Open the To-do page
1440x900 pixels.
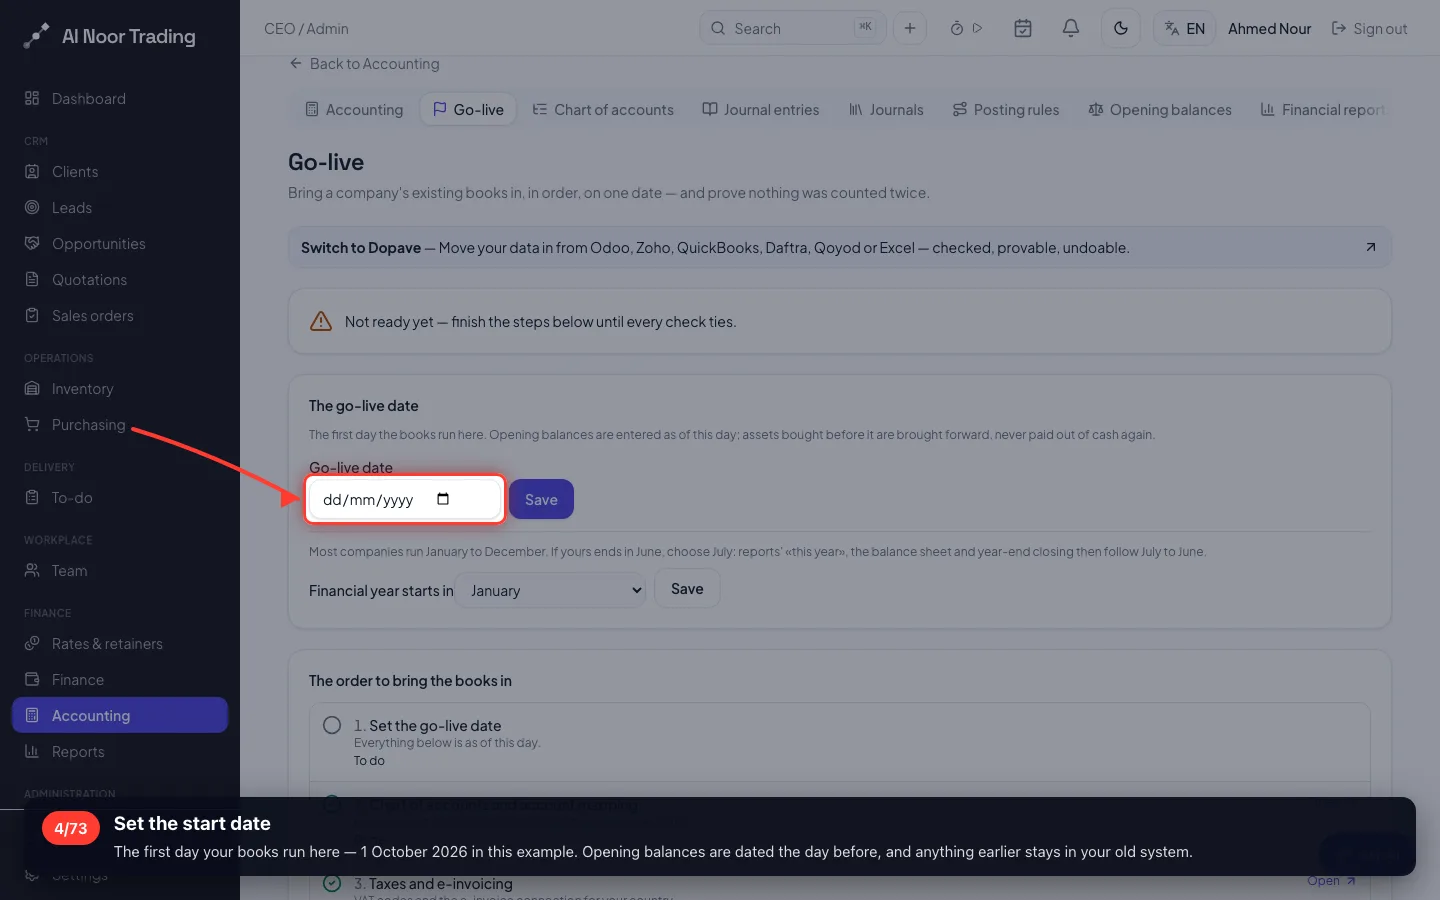pos(120,497)
